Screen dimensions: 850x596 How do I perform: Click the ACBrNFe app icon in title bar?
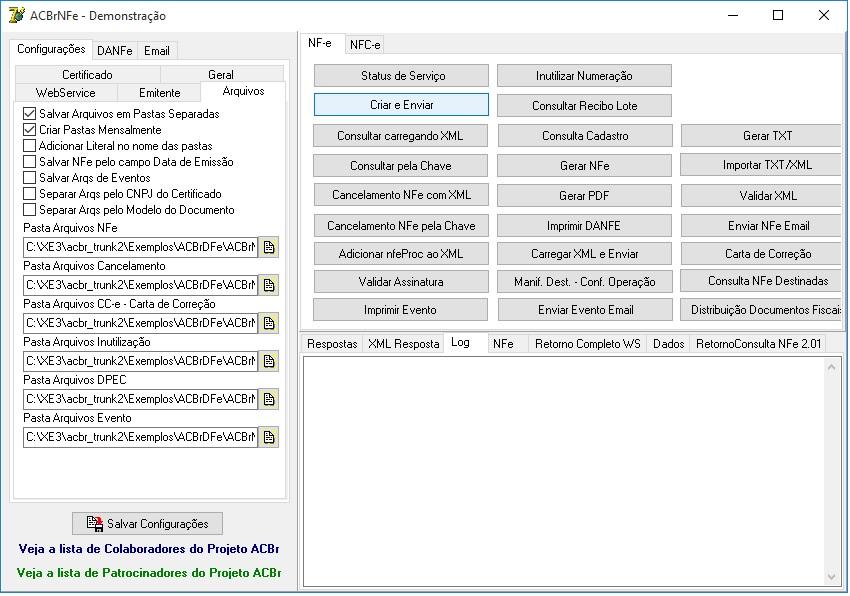[x=16, y=15]
